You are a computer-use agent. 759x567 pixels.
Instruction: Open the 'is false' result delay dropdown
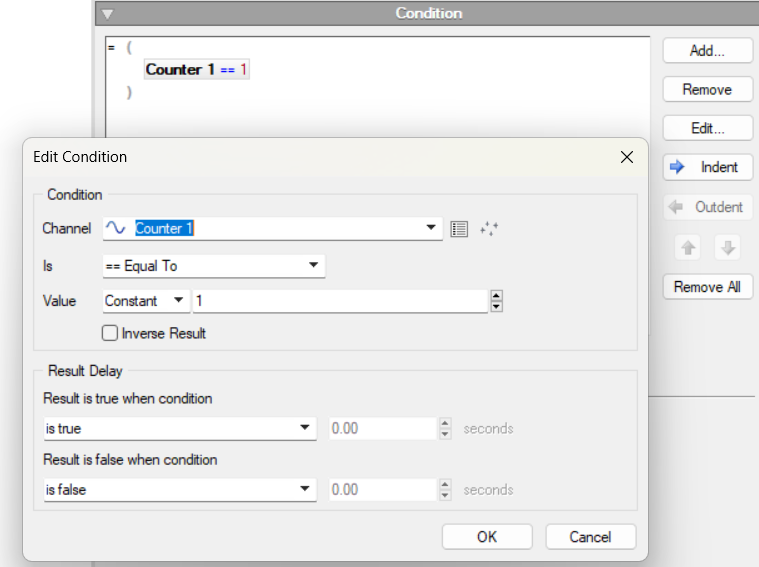tap(305, 490)
